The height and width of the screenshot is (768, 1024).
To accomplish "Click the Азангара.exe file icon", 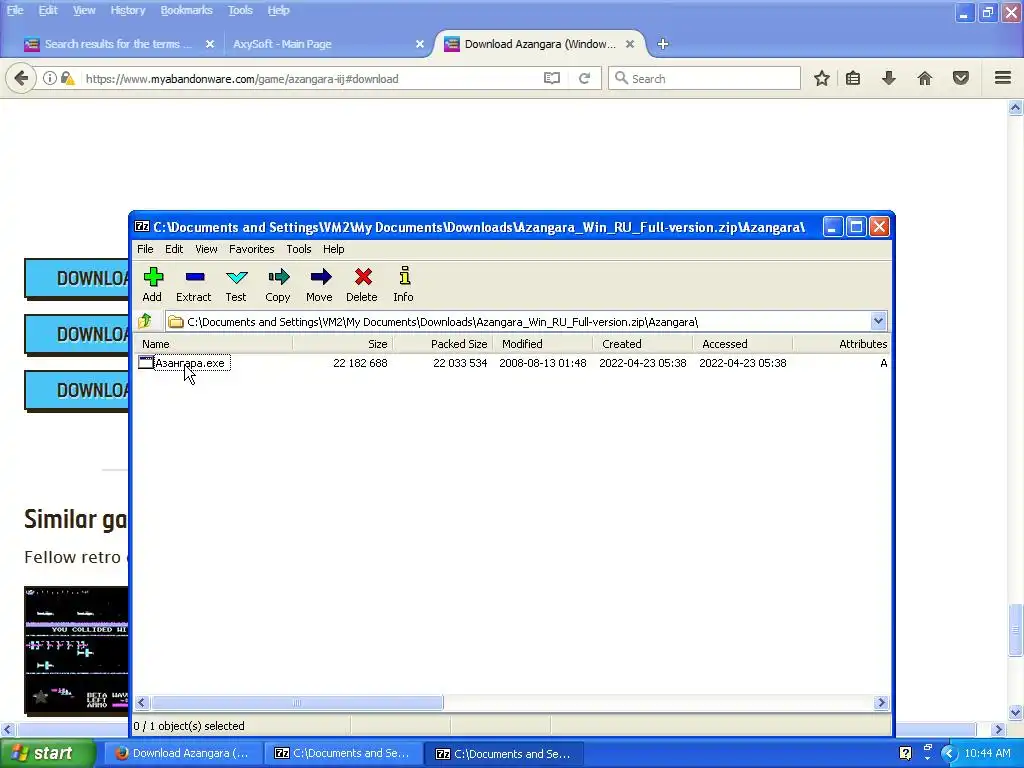I will point(146,362).
